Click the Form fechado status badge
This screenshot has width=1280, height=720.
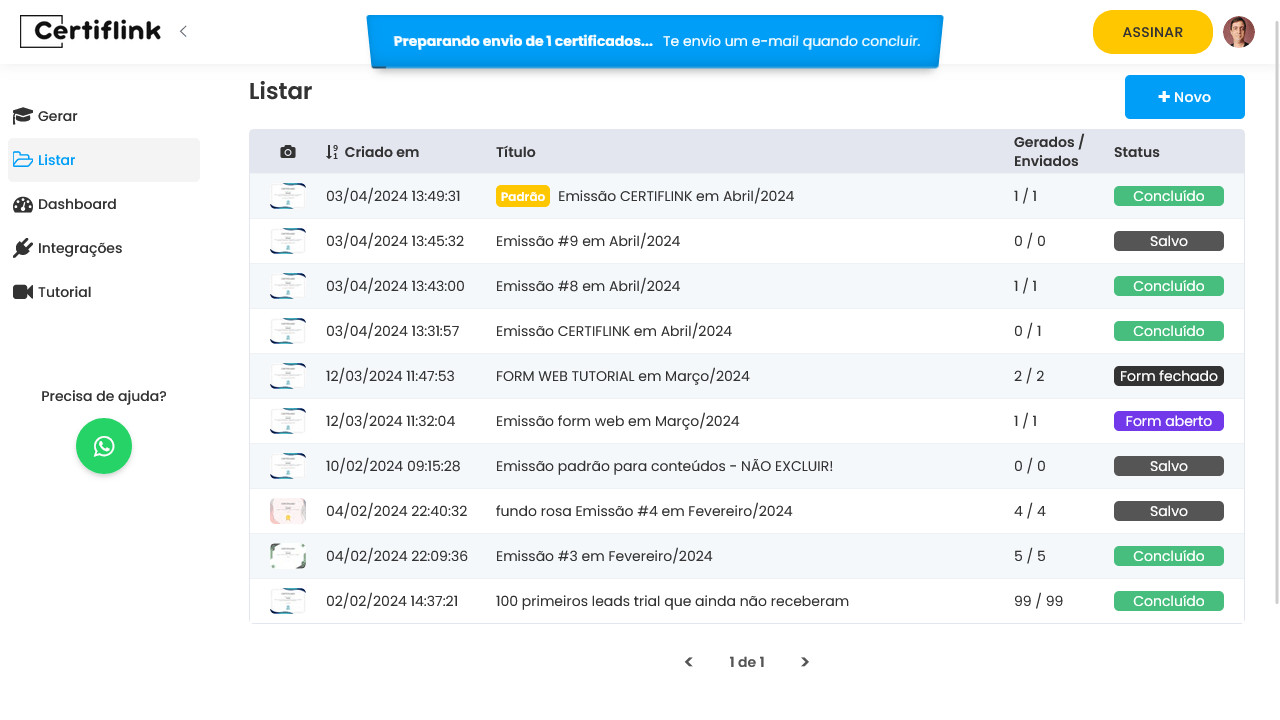[1168, 376]
